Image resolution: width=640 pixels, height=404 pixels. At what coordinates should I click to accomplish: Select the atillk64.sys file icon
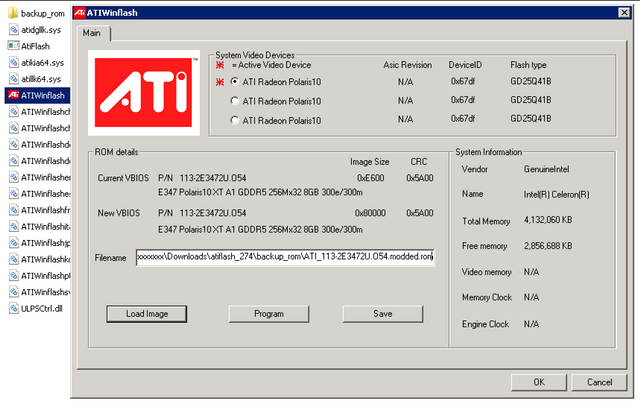(x=14, y=79)
